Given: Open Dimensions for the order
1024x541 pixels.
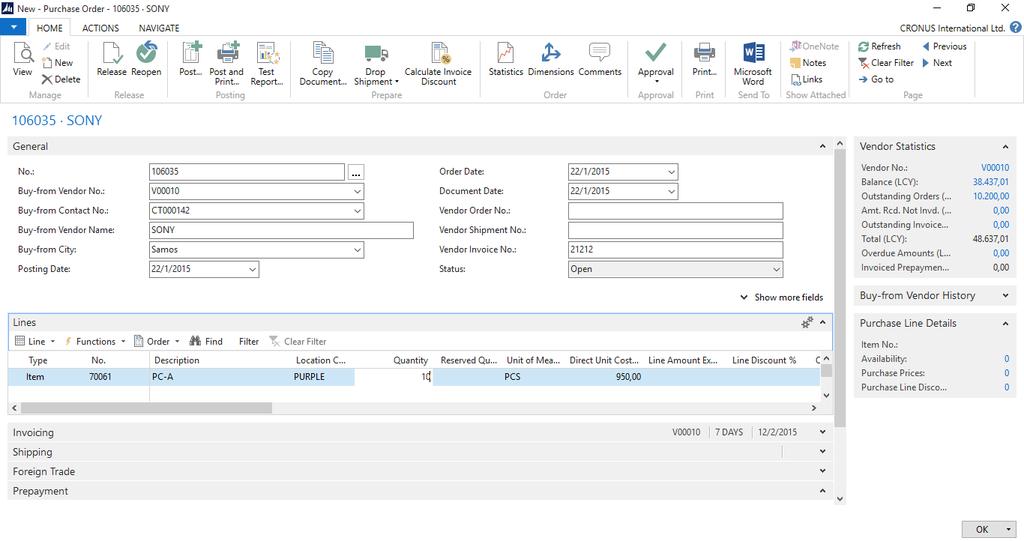Looking at the screenshot, I should point(551,59).
